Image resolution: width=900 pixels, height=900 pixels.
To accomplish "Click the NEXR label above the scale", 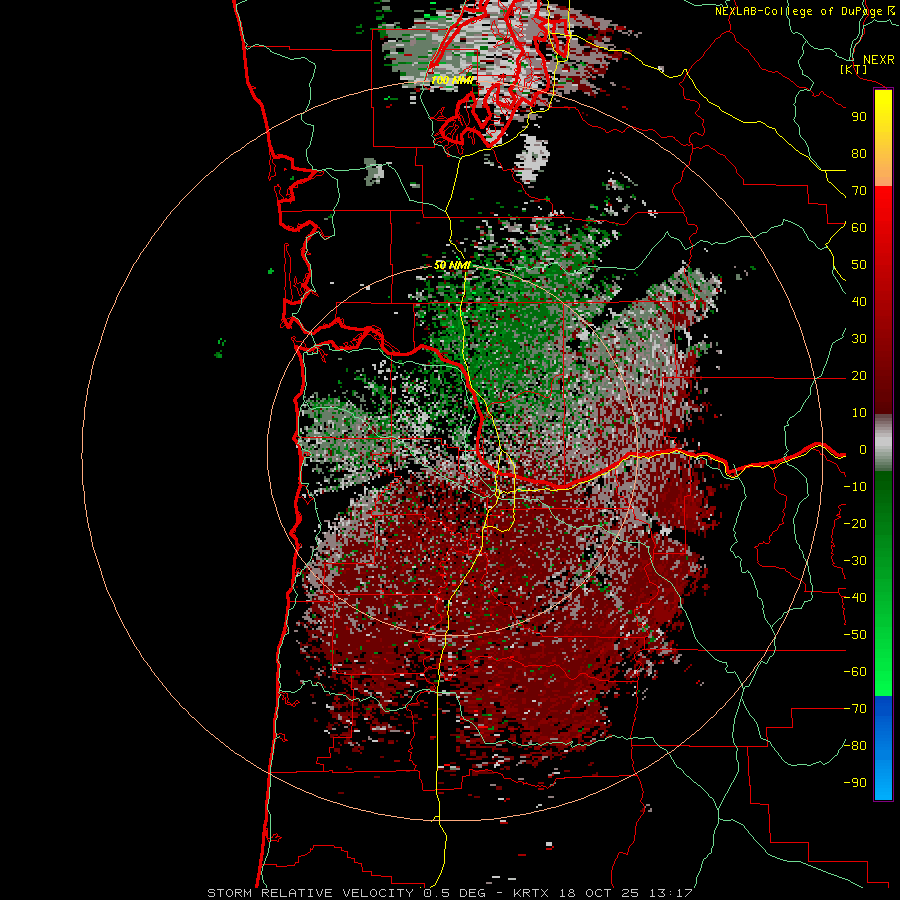I will (x=878, y=60).
